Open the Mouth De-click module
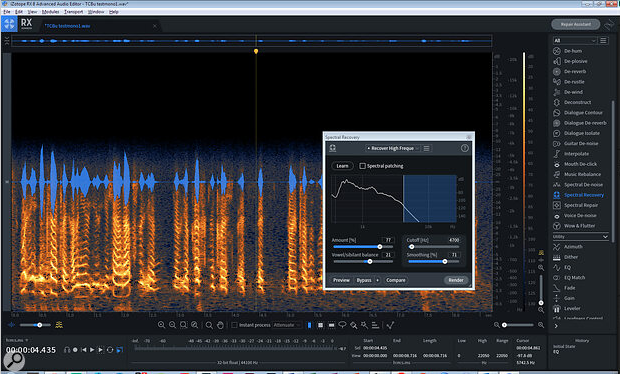The image size is (620, 374). 580,164
